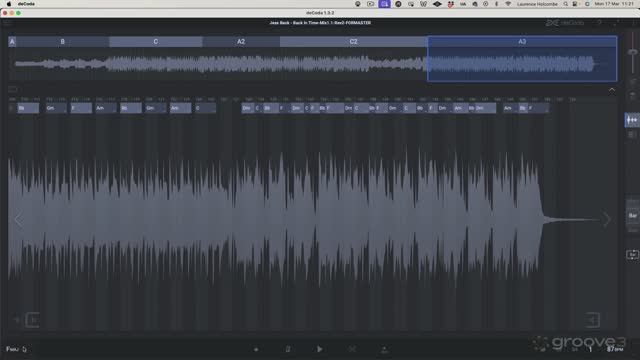Click the loop-start bracket icon at the bottom left
Screen dimensions: 640x360
coord(32,320)
